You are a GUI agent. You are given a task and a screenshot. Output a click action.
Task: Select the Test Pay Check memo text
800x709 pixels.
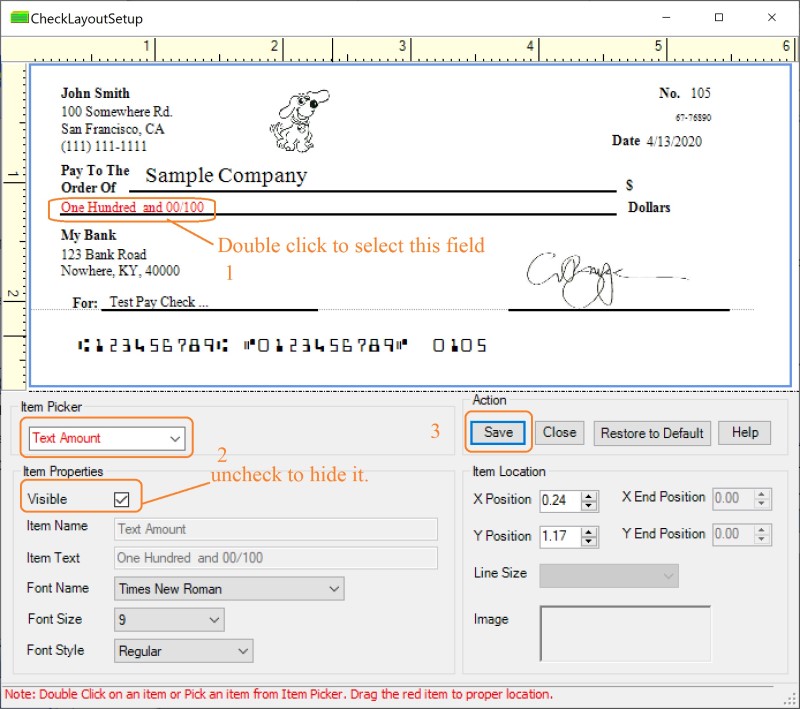158,302
